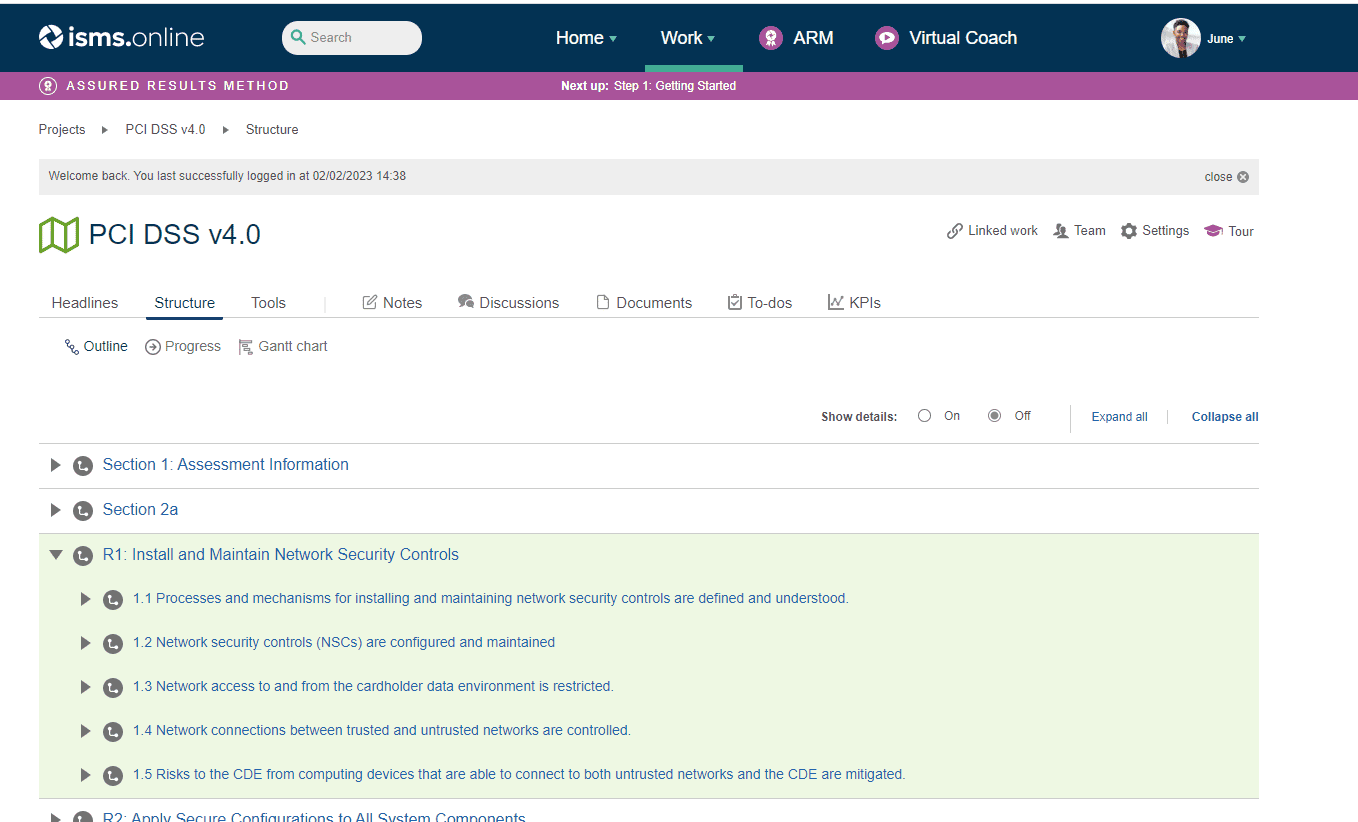The height and width of the screenshot is (822, 1358).
Task: Switch to the Headlines tab
Action: 85,303
